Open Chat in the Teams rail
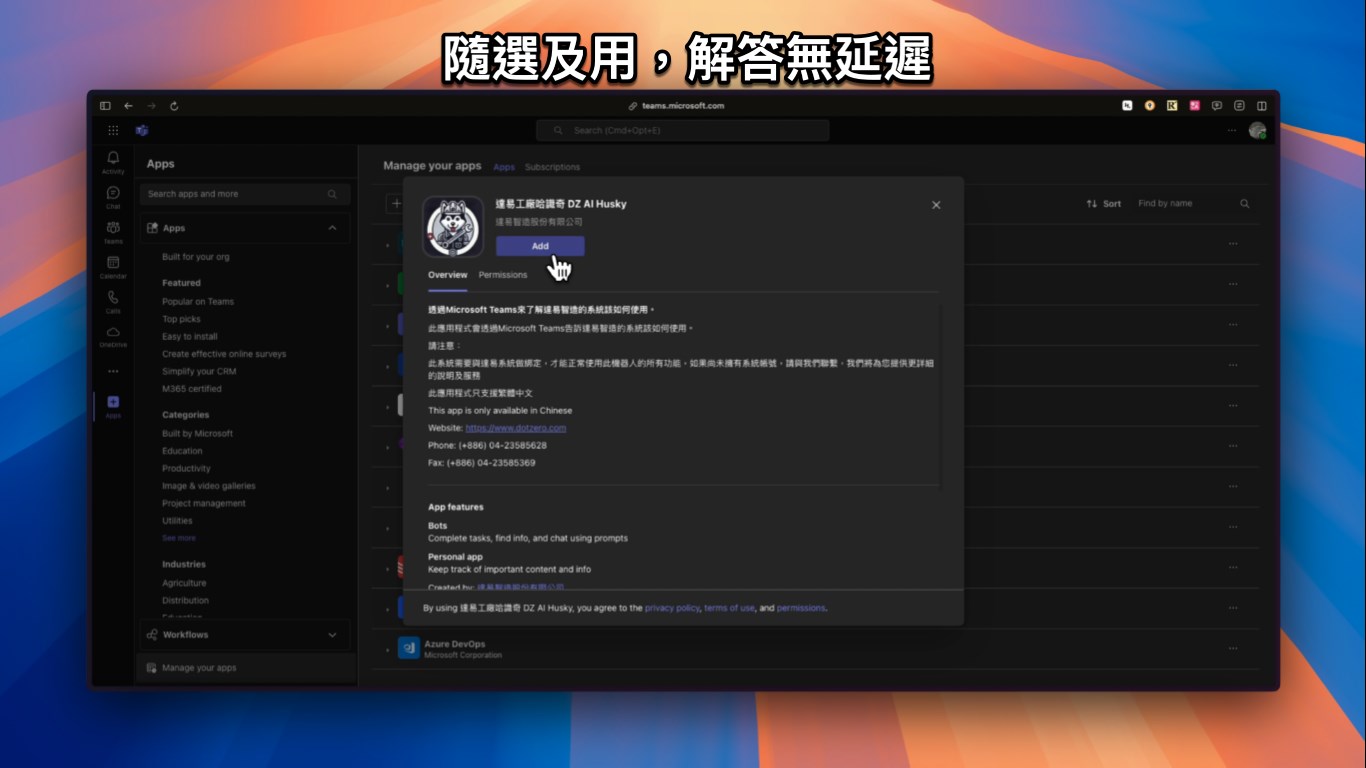The height and width of the screenshot is (768, 1366). 113,197
